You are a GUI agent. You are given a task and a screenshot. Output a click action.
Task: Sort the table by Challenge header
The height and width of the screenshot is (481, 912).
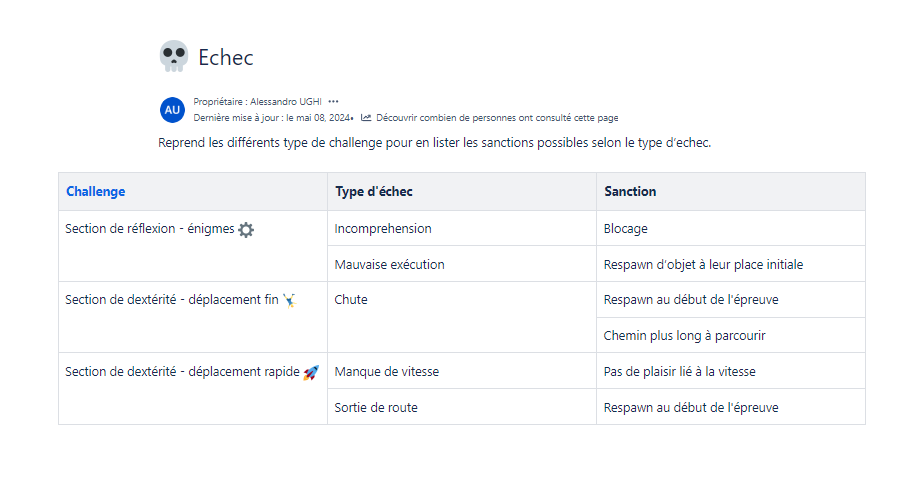(x=96, y=191)
